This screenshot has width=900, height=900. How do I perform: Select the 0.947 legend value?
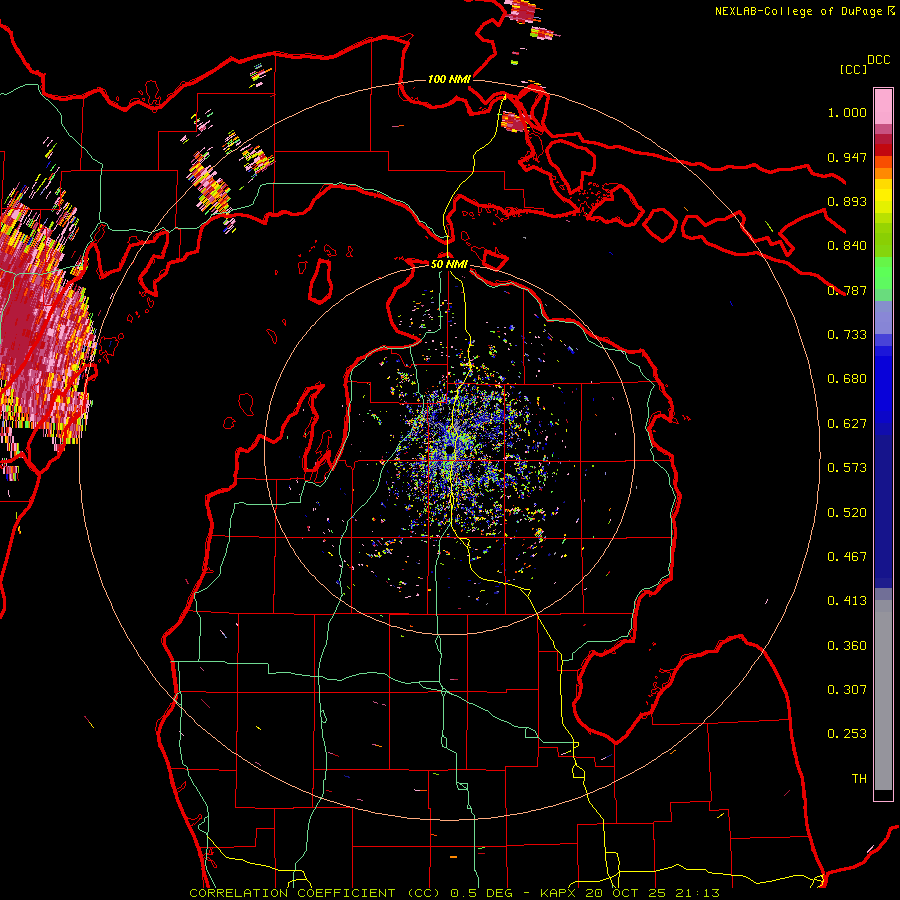(847, 157)
